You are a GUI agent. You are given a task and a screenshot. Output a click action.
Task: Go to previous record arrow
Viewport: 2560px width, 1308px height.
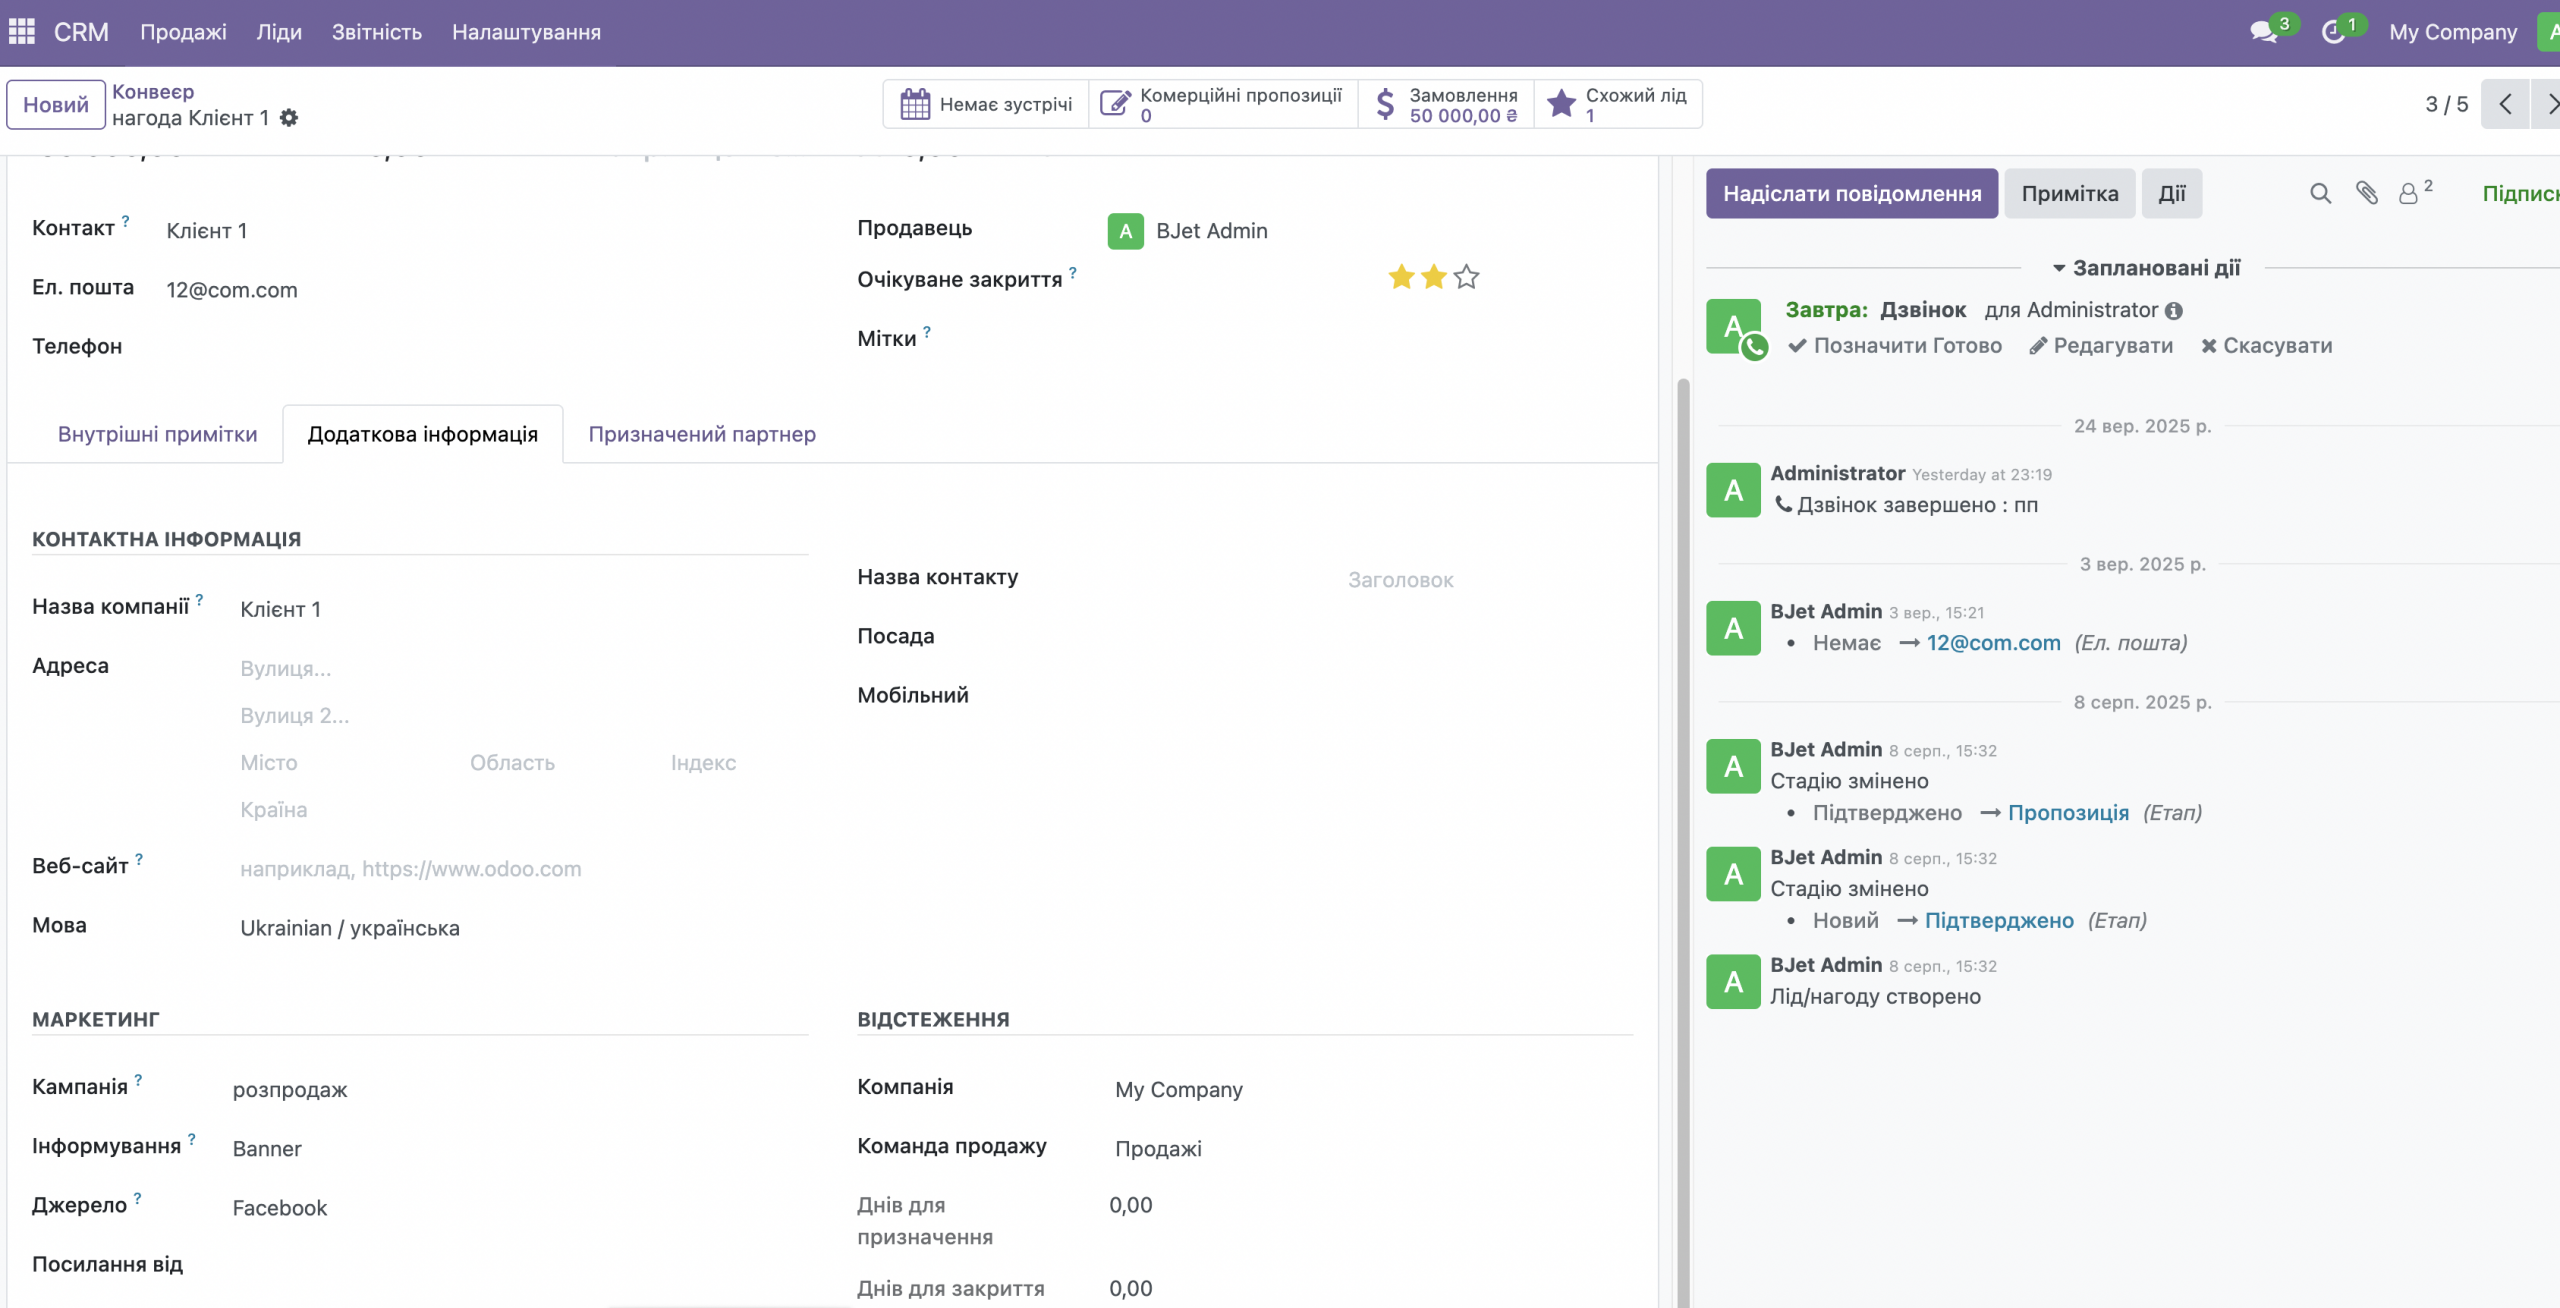(x=2505, y=104)
